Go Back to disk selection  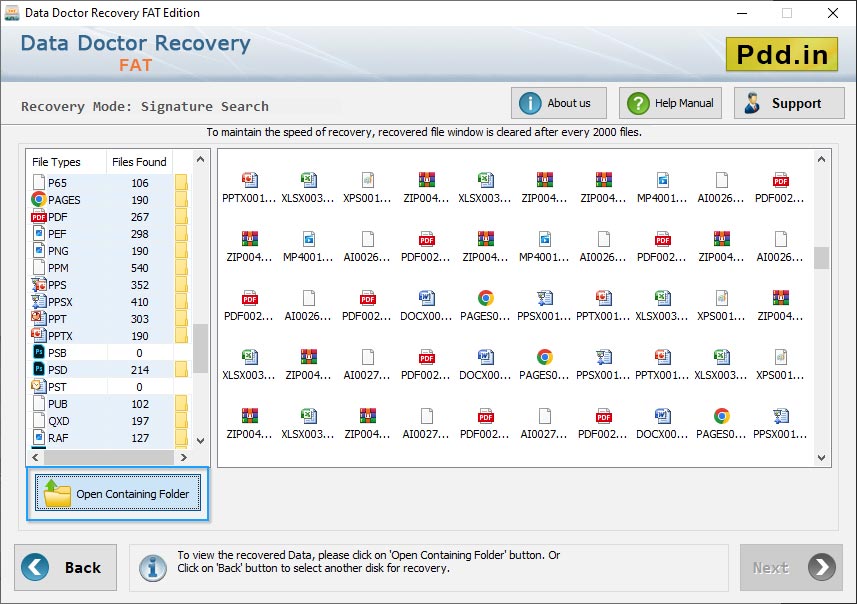pos(66,567)
